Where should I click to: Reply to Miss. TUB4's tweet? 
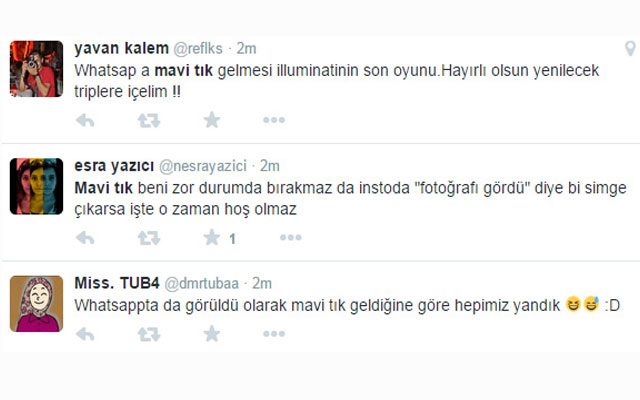click(x=85, y=334)
